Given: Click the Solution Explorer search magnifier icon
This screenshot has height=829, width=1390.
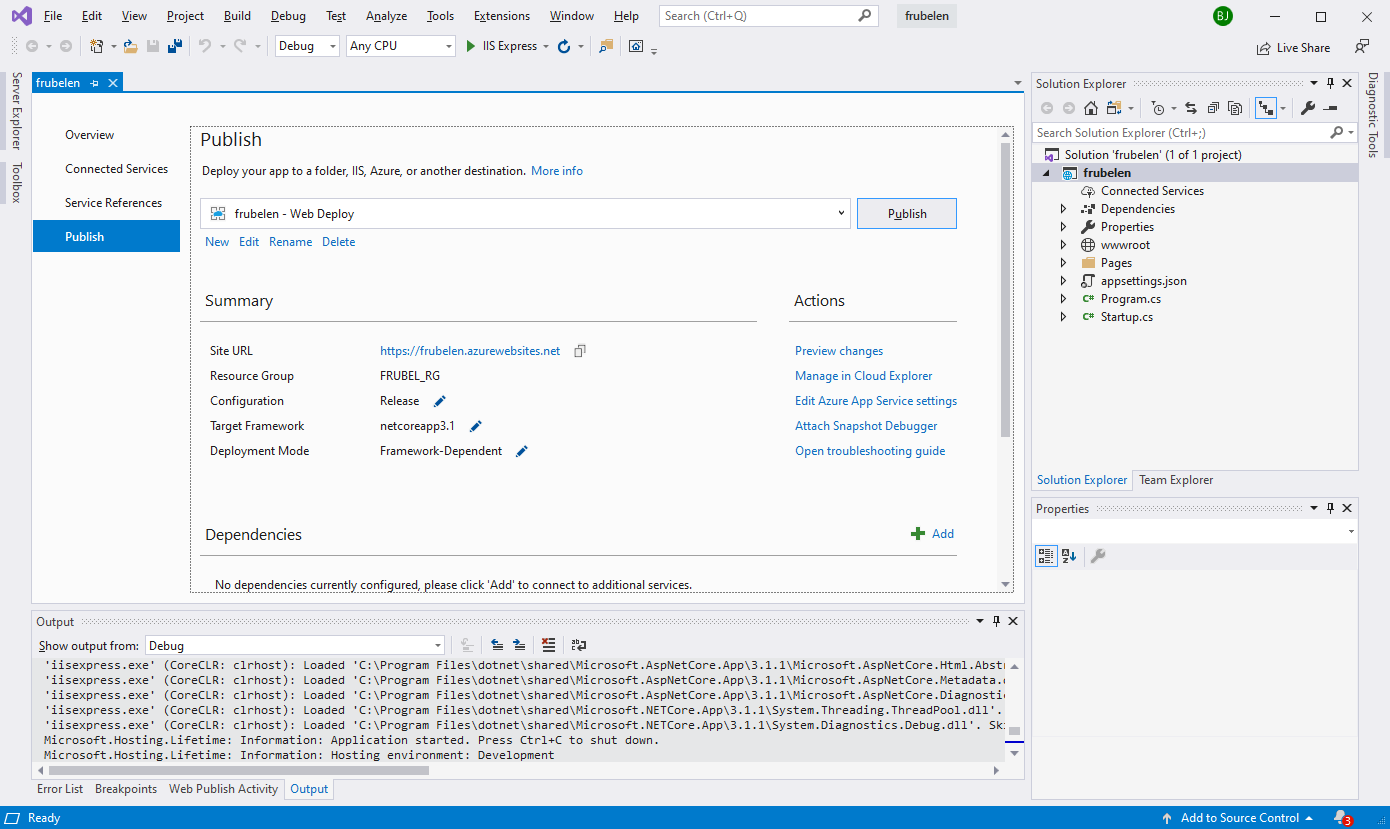Looking at the screenshot, I should pyautogui.click(x=1337, y=132).
